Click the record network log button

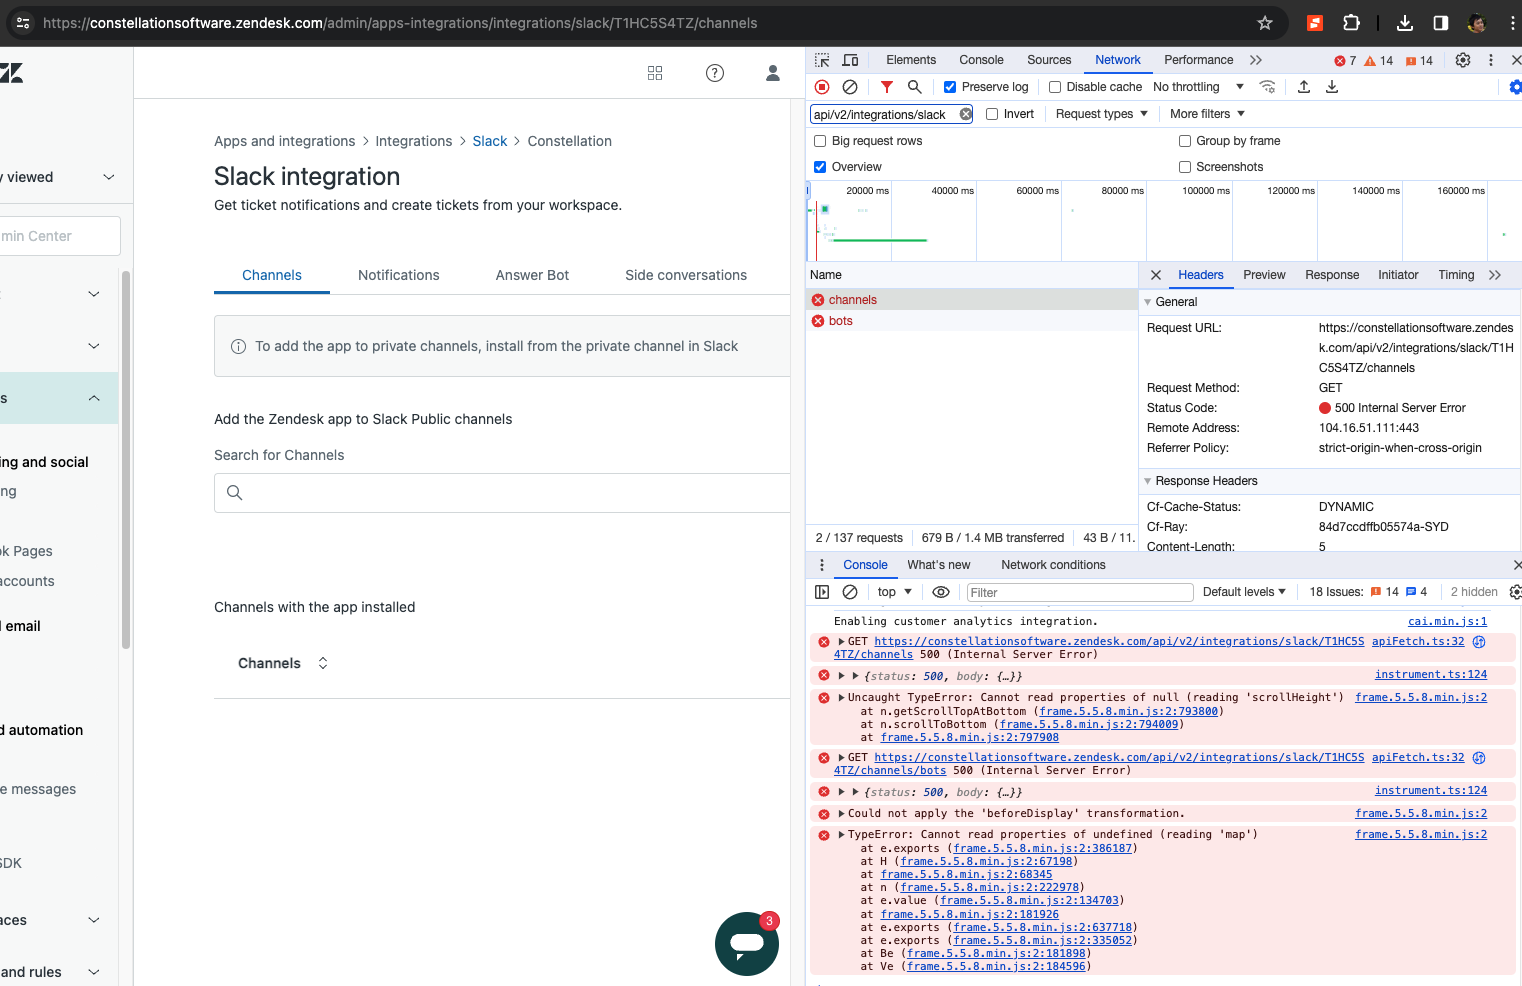(x=822, y=87)
